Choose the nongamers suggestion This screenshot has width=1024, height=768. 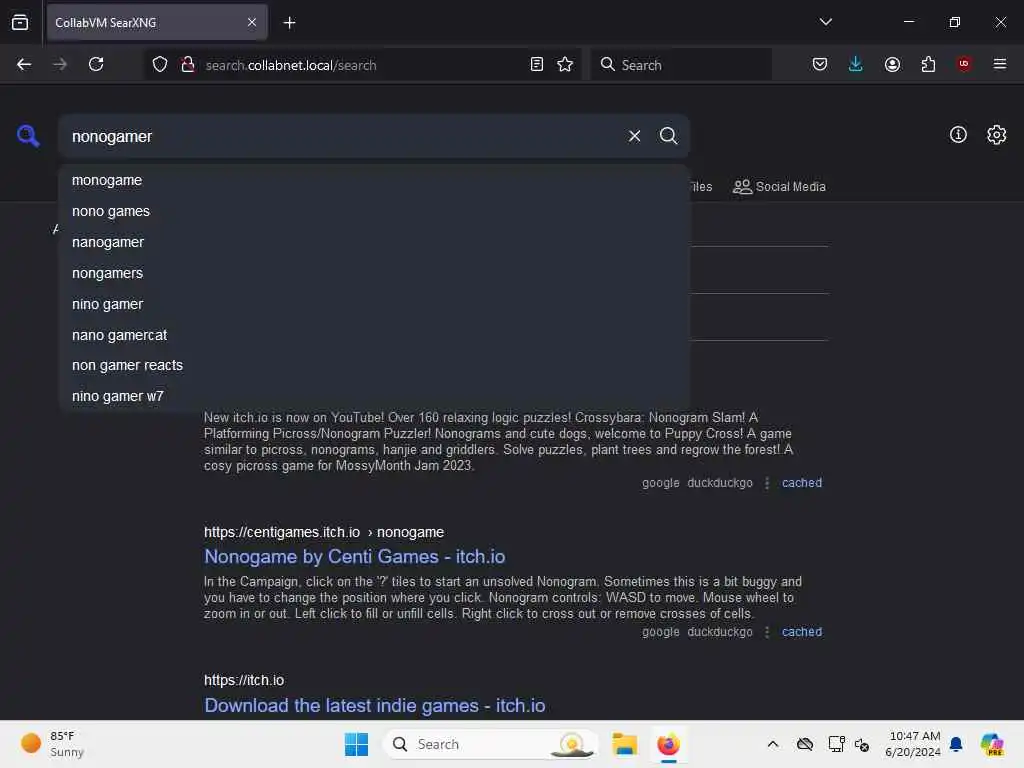374,273
